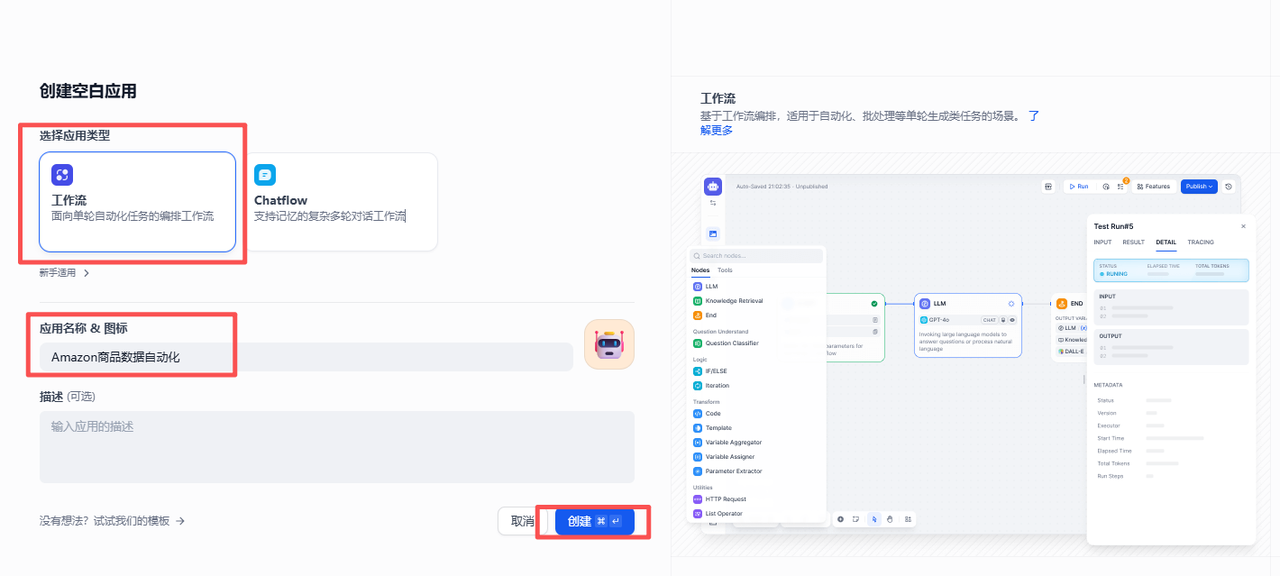Click the app name field containing Amazon商品数据自动化
Screen dimensions: 1280x576
pyautogui.click(x=306, y=357)
